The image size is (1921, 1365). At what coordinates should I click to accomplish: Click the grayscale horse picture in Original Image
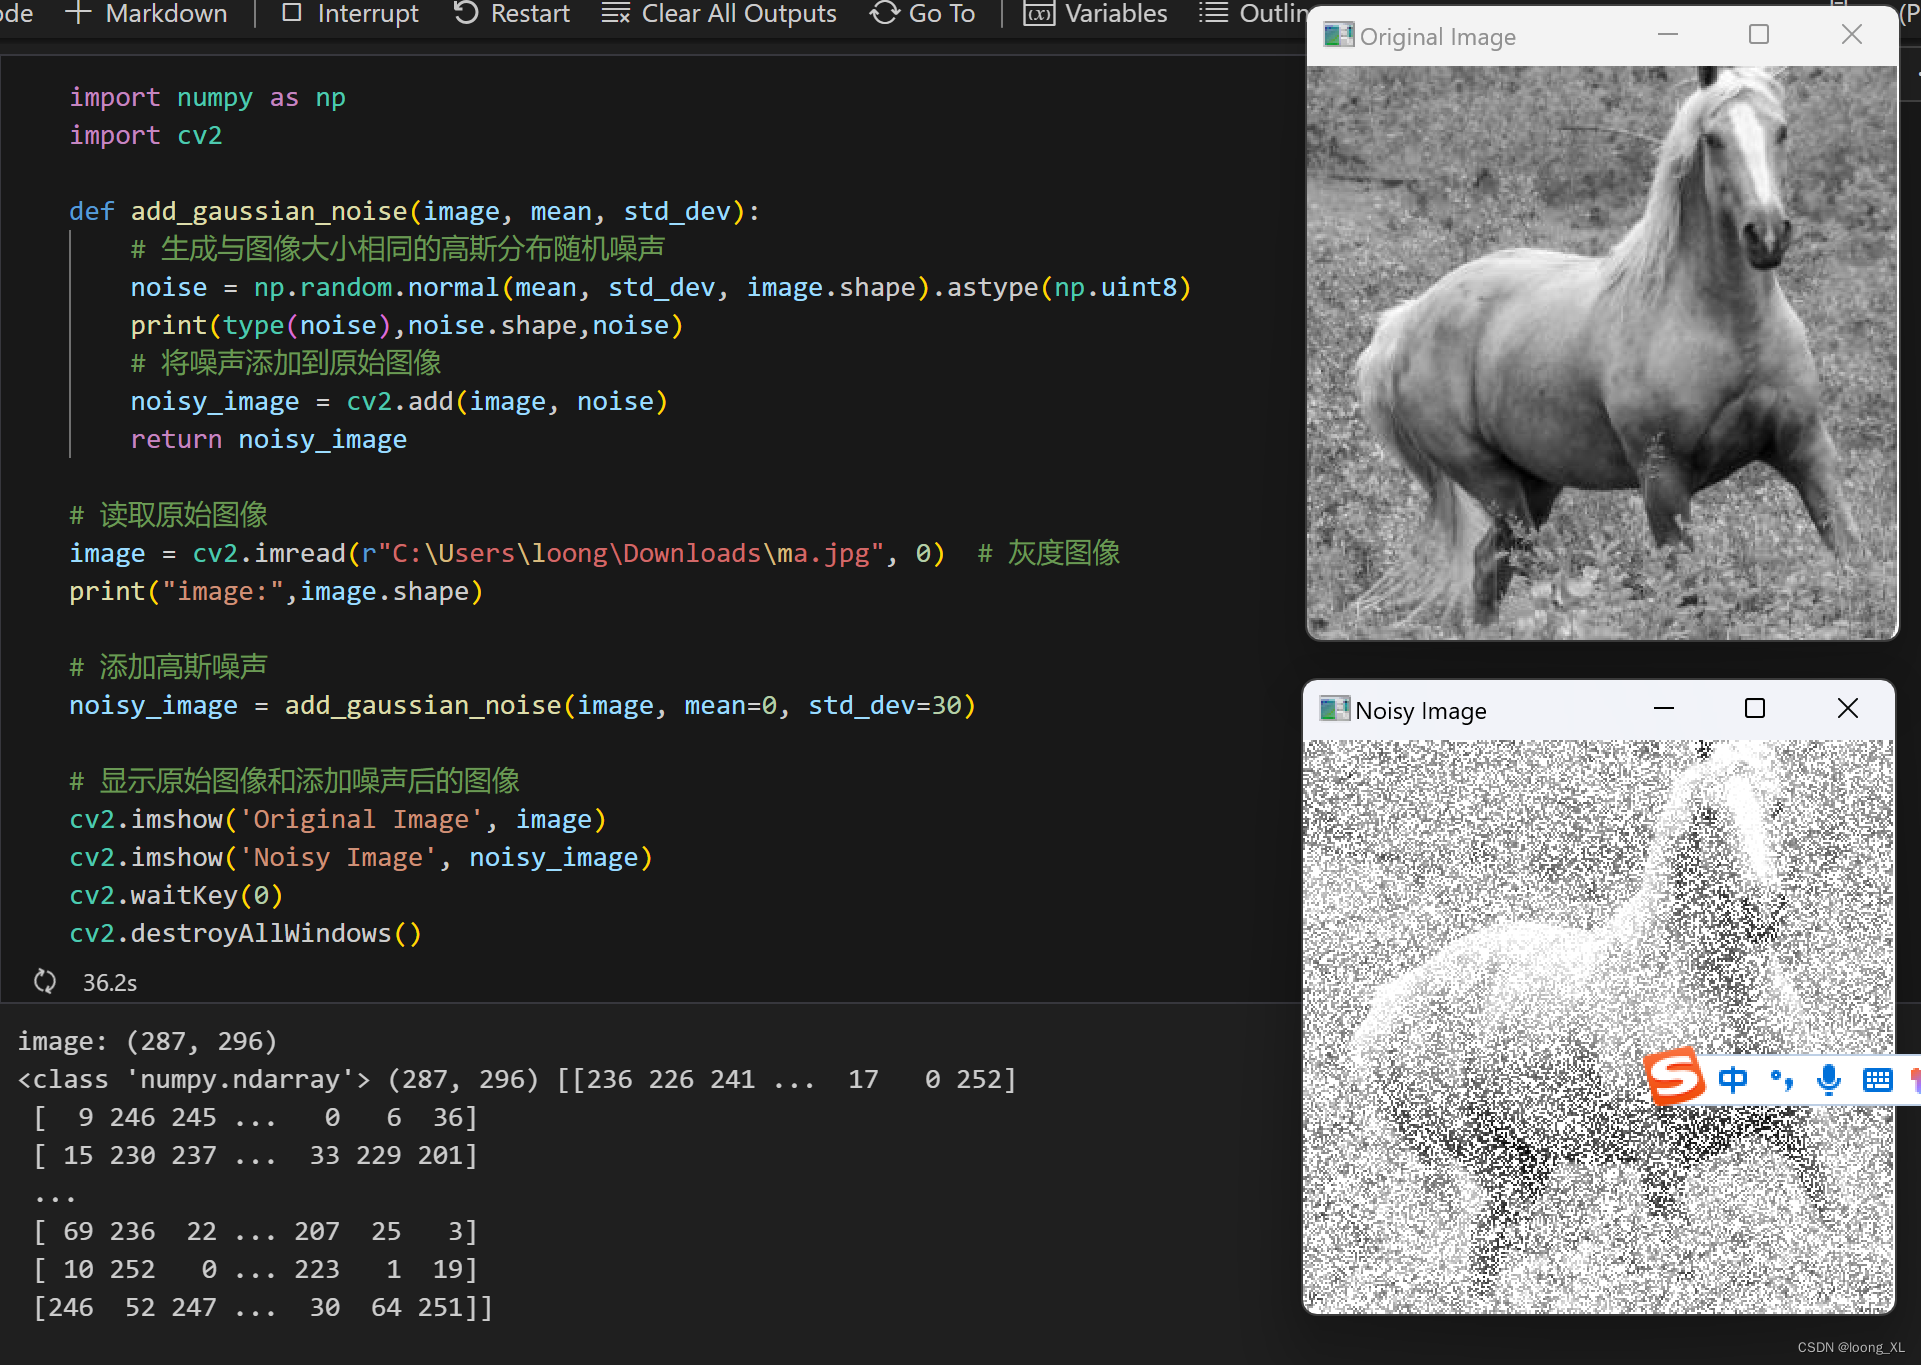pos(1602,352)
